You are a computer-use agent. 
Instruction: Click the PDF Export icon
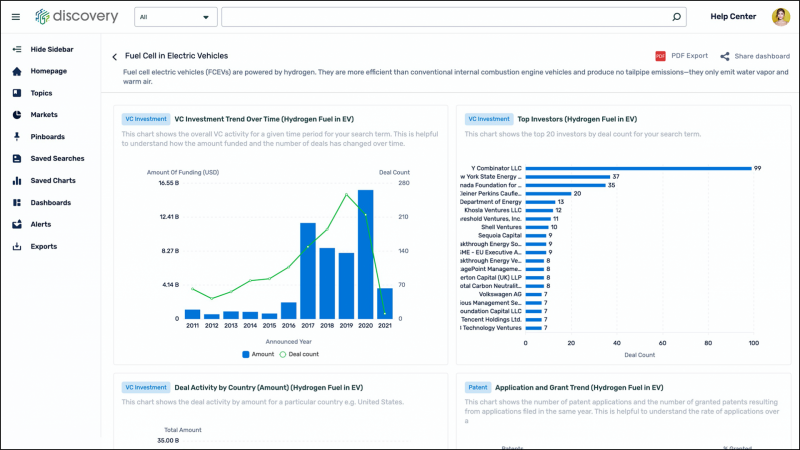click(660, 56)
